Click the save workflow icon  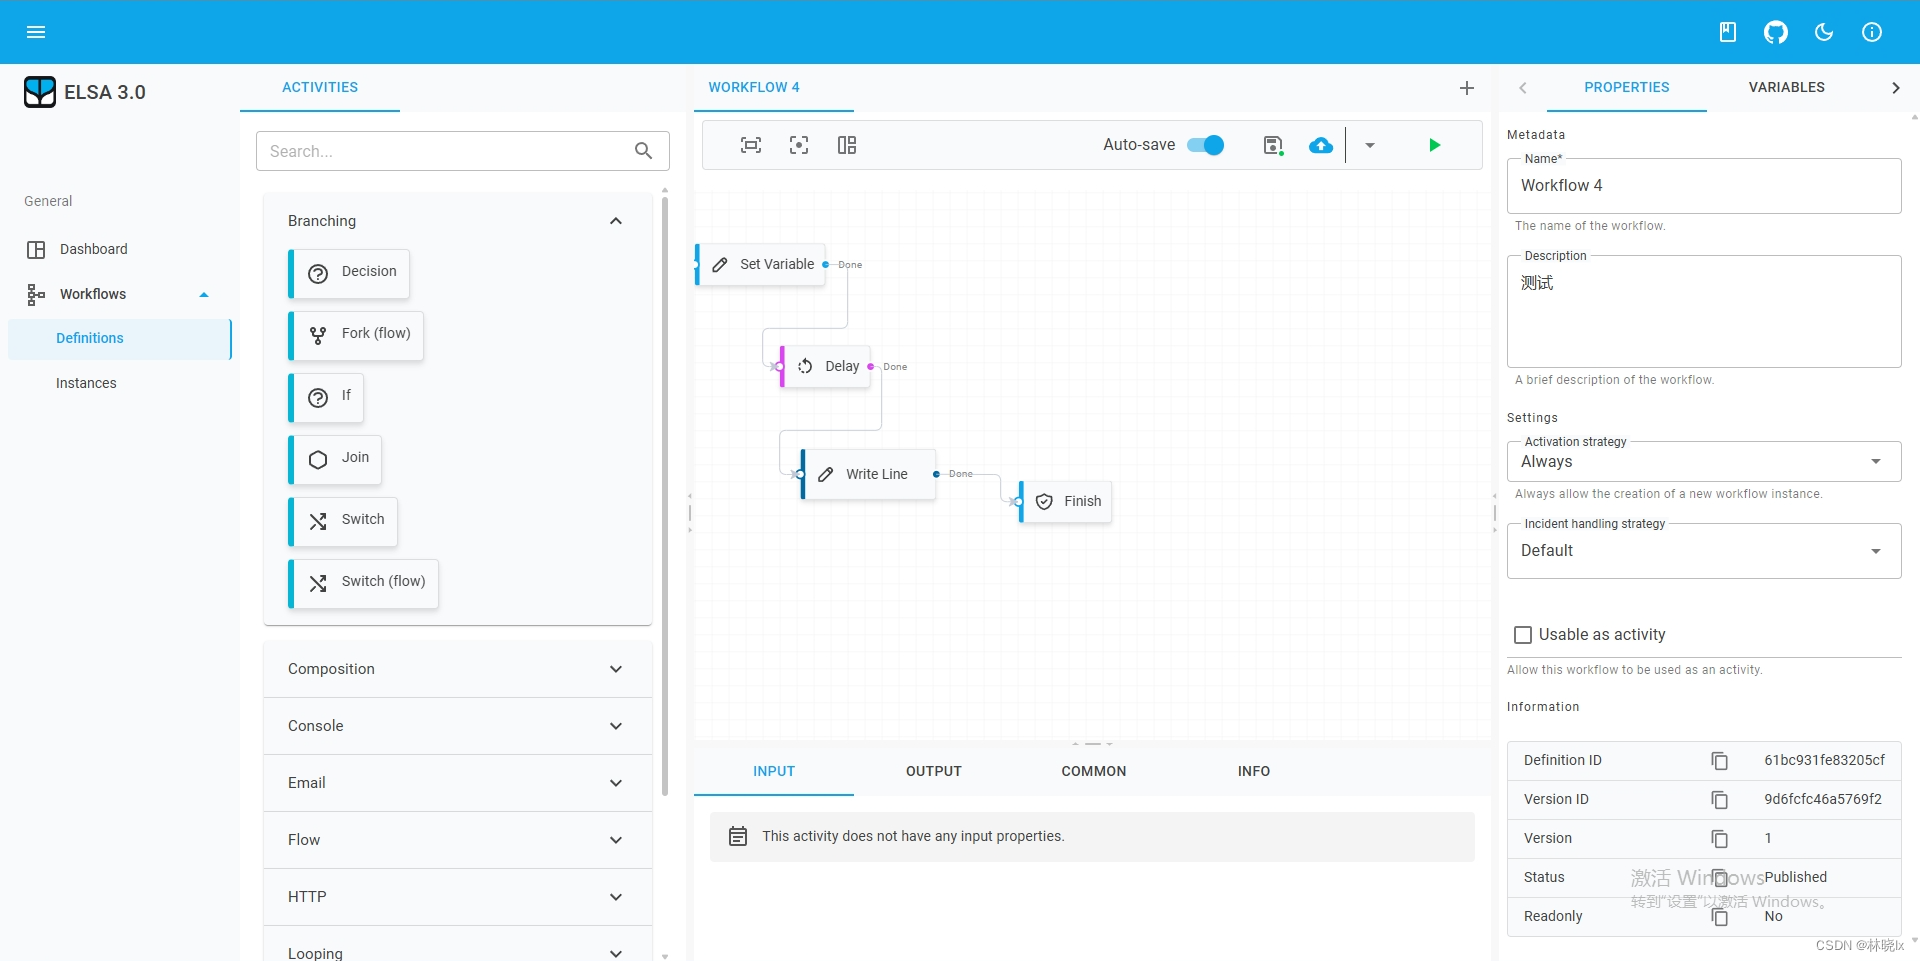click(x=1273, y=145)
